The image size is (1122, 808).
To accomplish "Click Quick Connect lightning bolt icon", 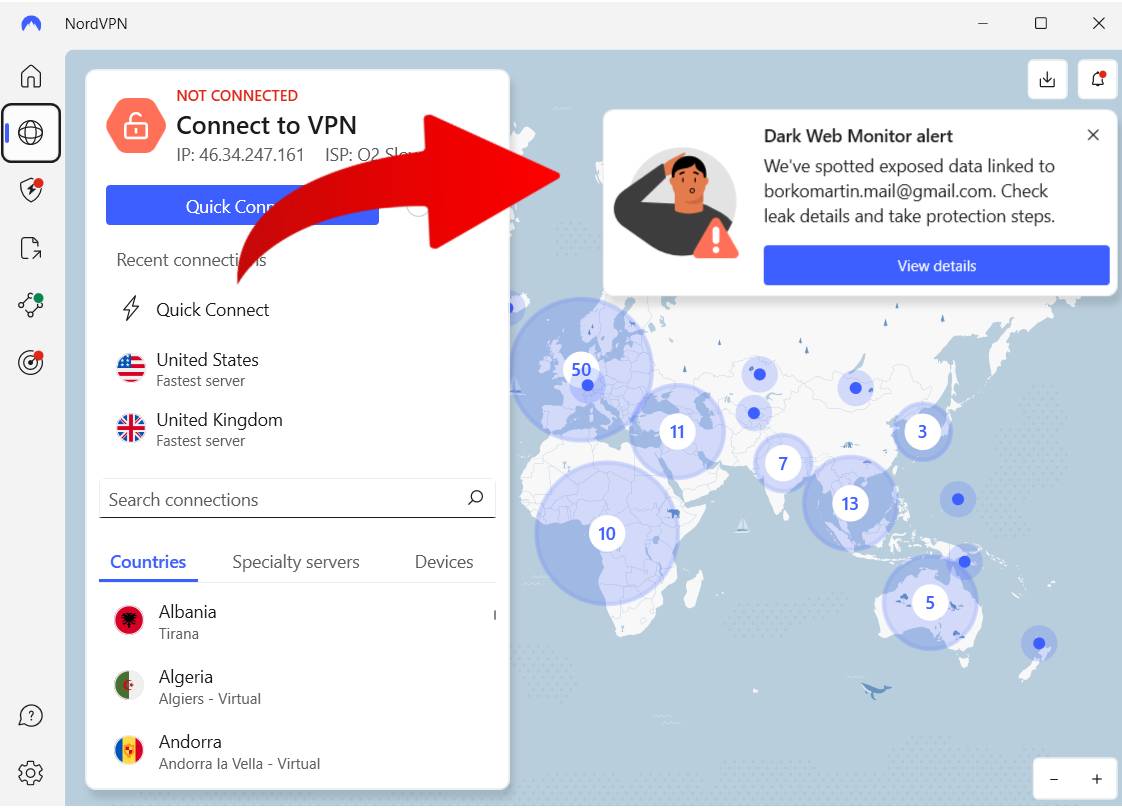I will [x=131, y=308].
